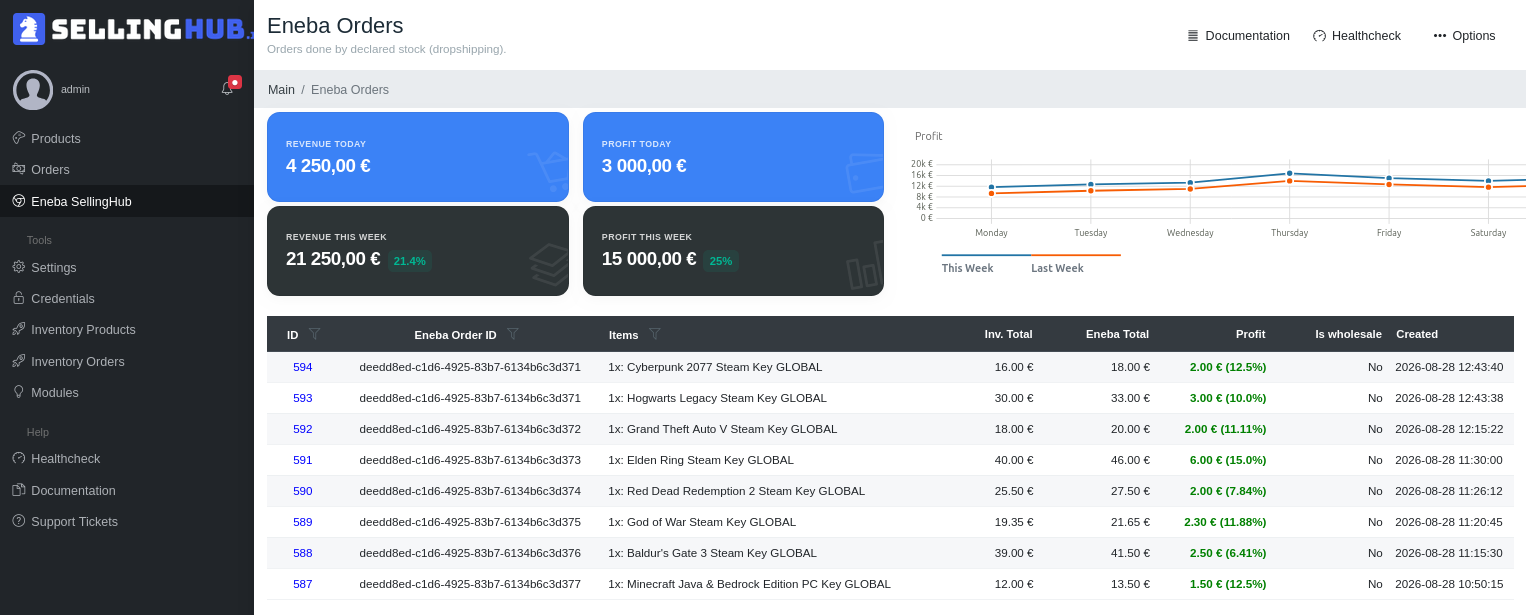Click the Healthcheck gauge icon in header
Image resolution: width=1526 pixels, height=615 pixels.
point(1320,36)
